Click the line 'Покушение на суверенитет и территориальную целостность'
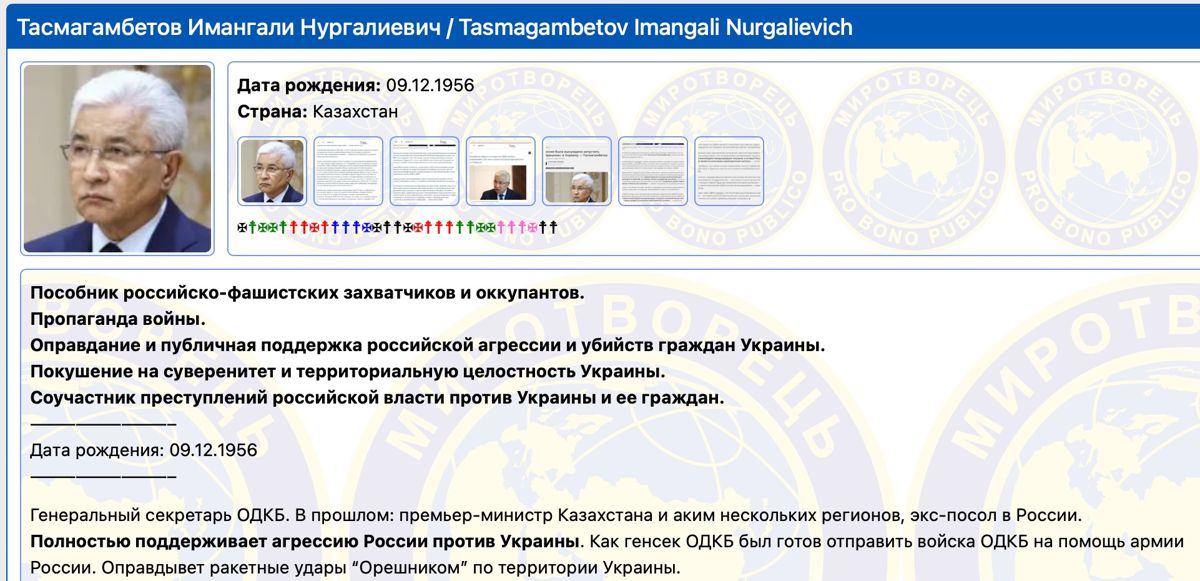The image size is (1200, 581). (x=347, y=371)
